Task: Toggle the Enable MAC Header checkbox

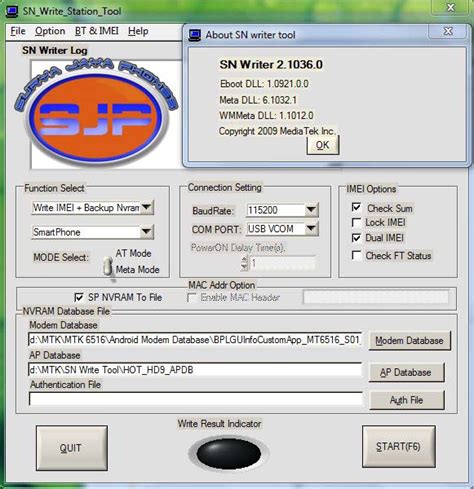Action: tap(192, 297)
